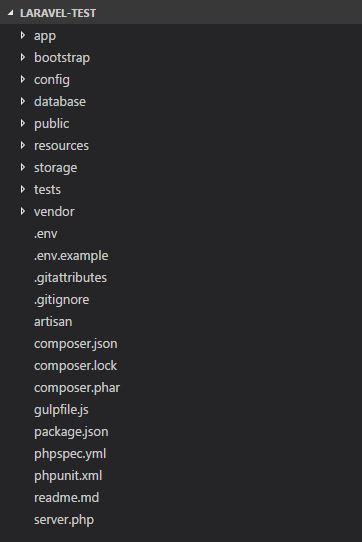Open the .env file
The image size is (362, 542).
pos(46,234)
